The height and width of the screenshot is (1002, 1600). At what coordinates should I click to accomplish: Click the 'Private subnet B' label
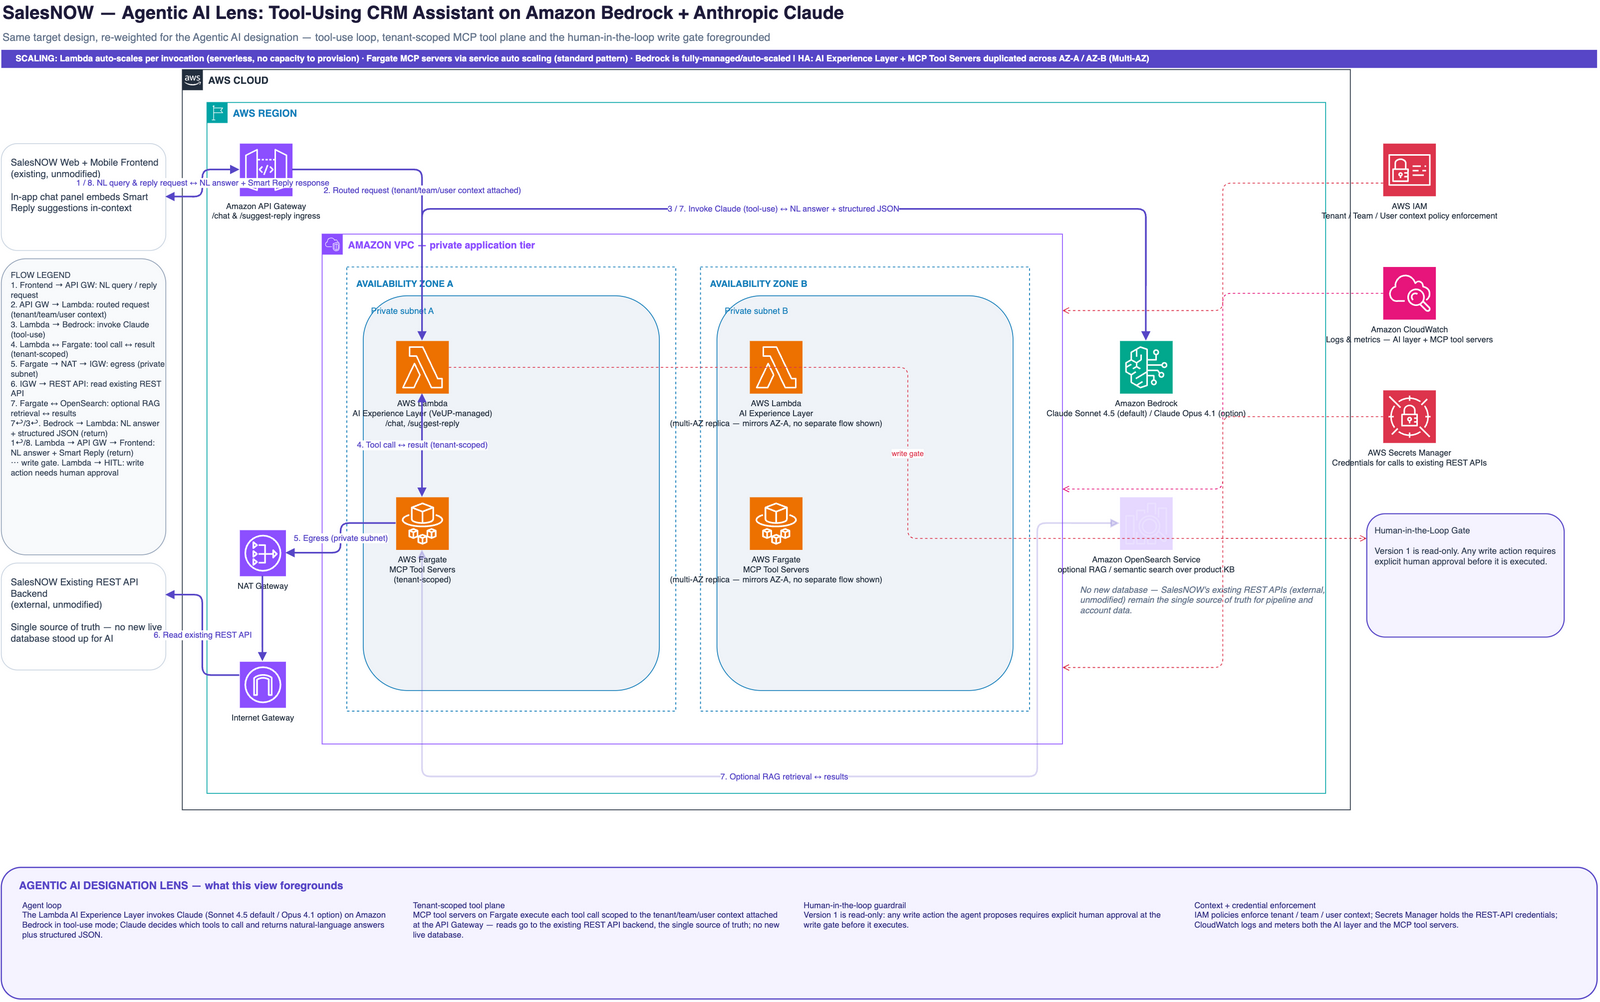[x=757, y=311]
